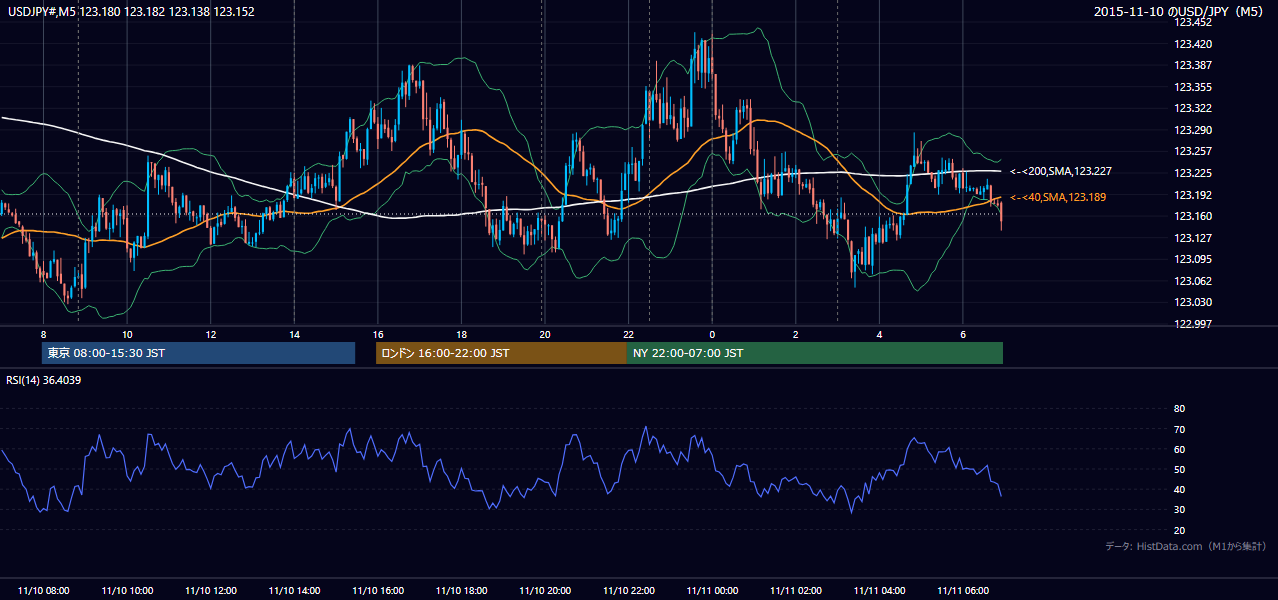
Task: Click the 11/10 08:00 bottom time label
Action: [x=44, y=591]
